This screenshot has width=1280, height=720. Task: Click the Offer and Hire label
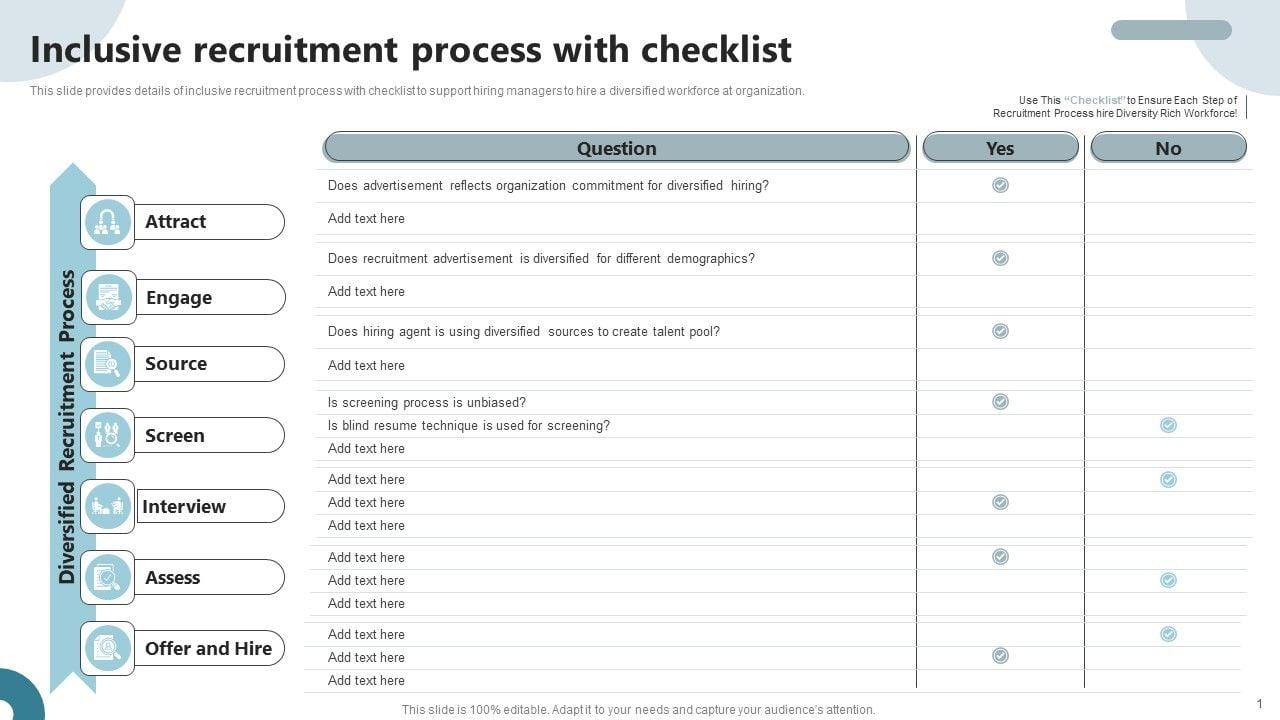coord(208,648)
